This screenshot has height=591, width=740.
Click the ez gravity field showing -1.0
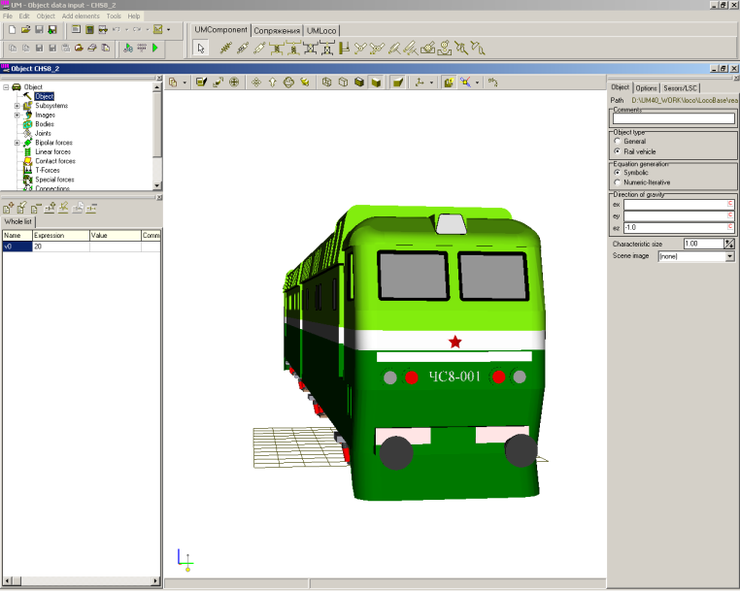click(679, 228)
